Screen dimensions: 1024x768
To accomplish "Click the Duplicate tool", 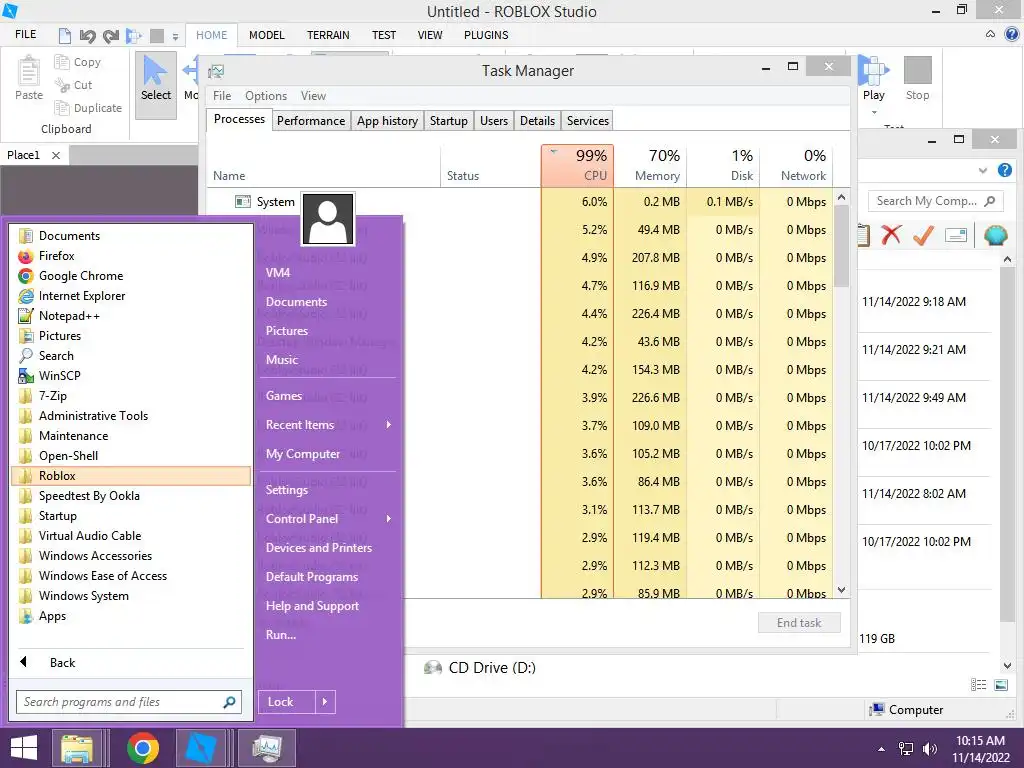I will pyautogui.click(x=88, y=108).
